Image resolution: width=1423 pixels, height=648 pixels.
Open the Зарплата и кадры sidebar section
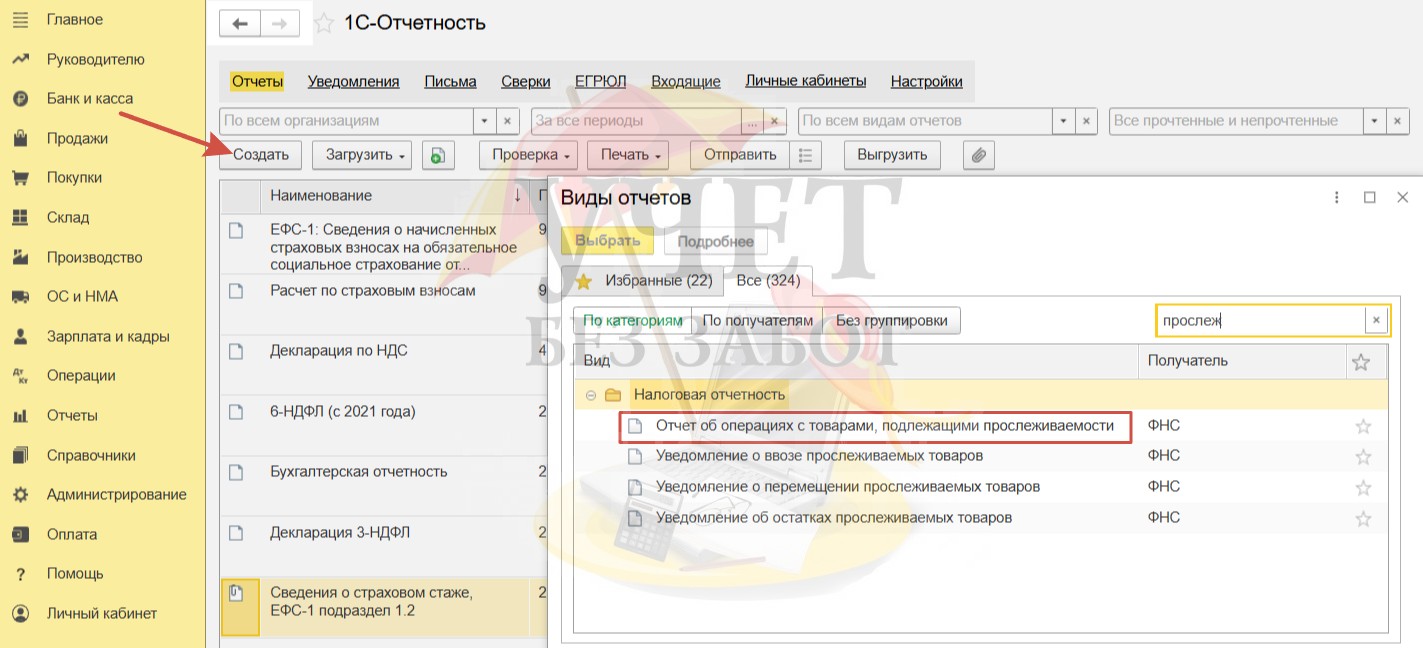107,336
